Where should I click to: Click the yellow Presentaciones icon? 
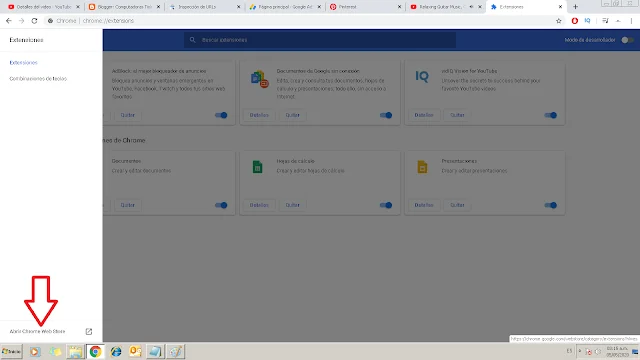(422, 167)
